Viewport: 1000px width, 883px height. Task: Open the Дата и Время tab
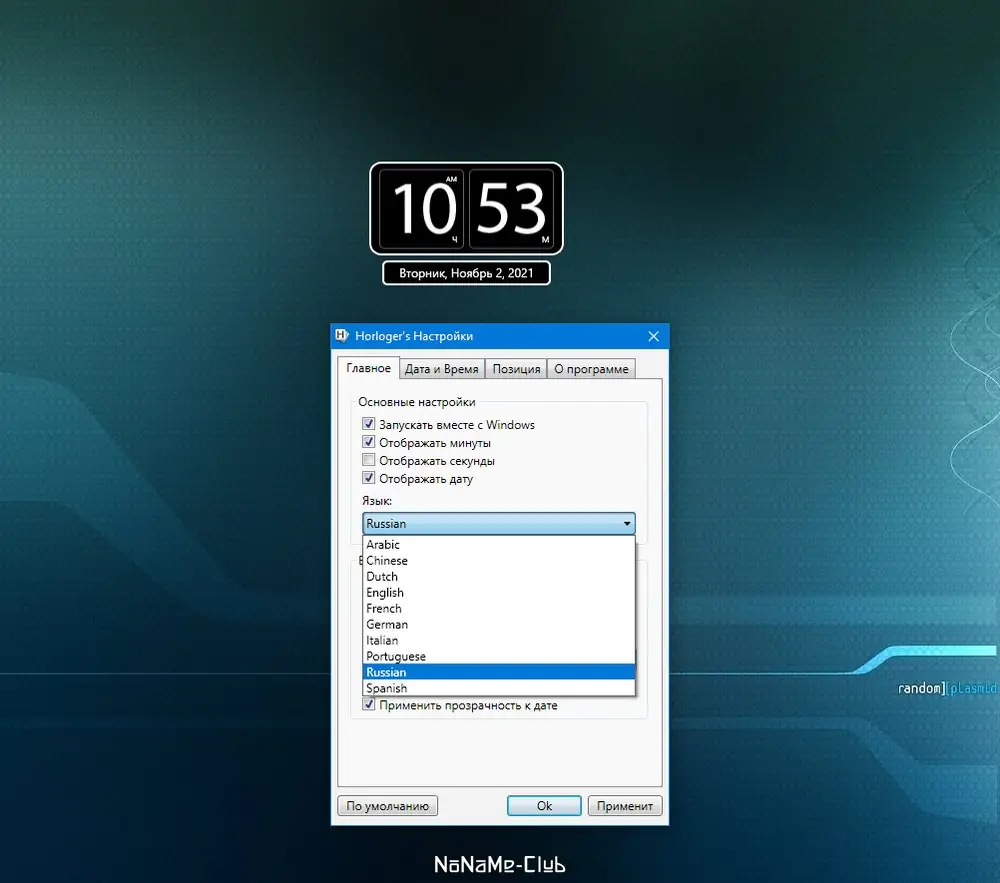441,369
